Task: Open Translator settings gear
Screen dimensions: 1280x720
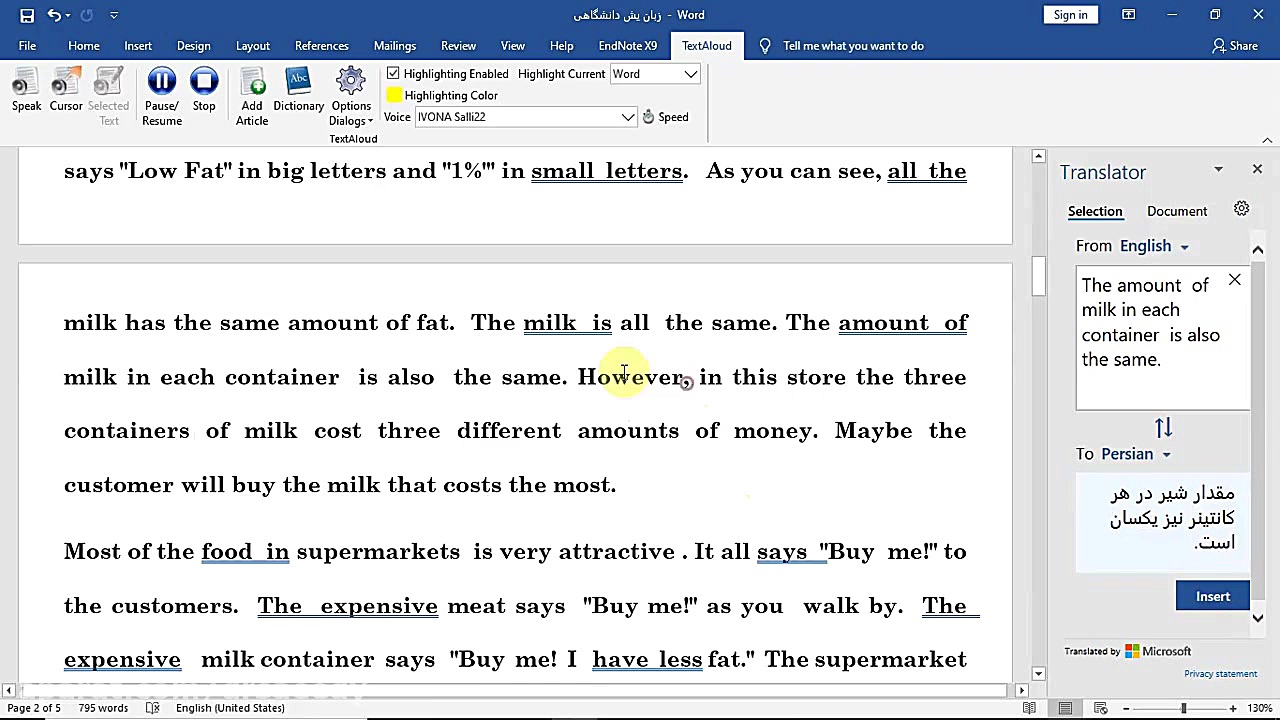Action: point(1241,209)
